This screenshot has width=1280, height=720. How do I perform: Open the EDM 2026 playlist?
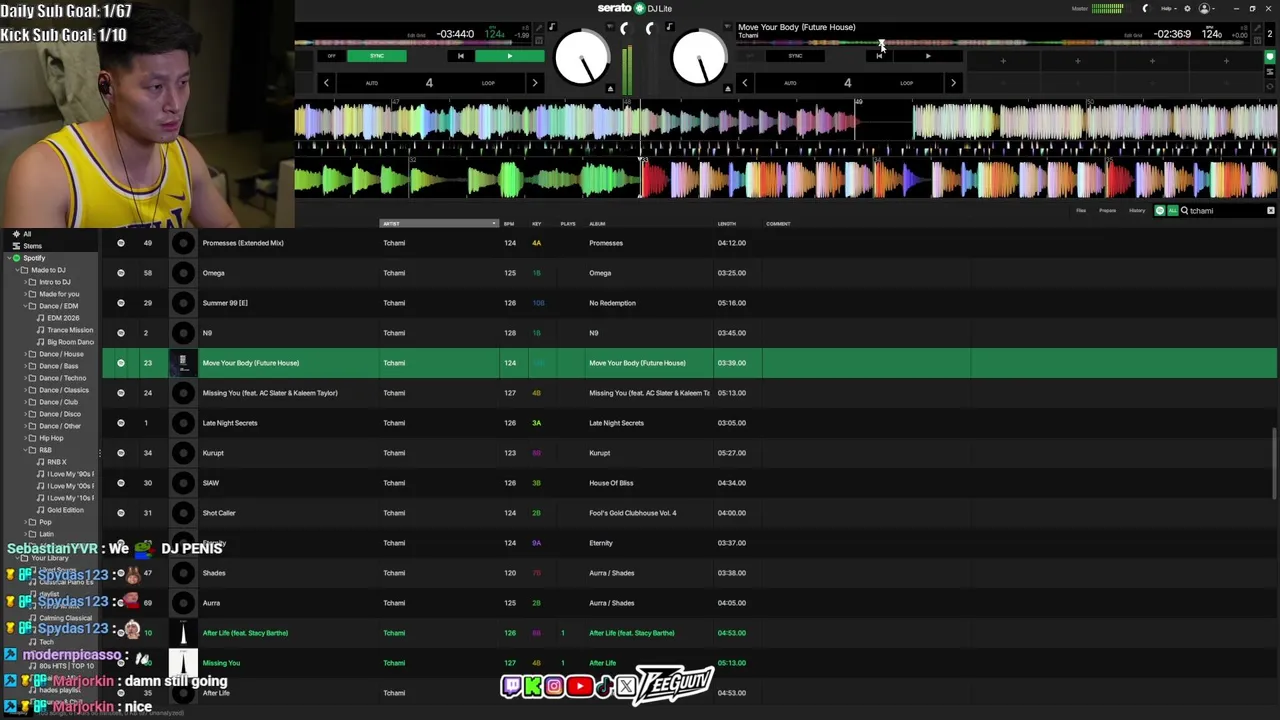[63, 318]
